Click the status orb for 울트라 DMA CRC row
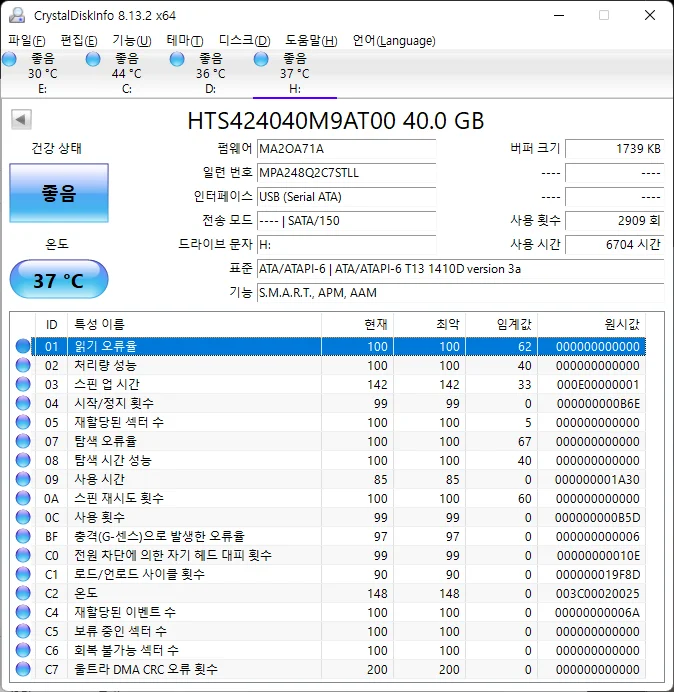The height and width of the screenshot is (692, 674). (23, 669)
